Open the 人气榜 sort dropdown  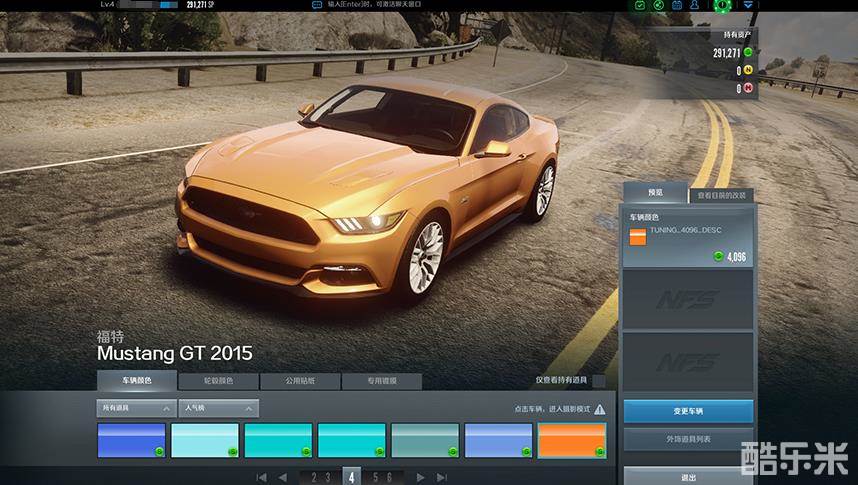pyautogui.click(x=218, y=408)
